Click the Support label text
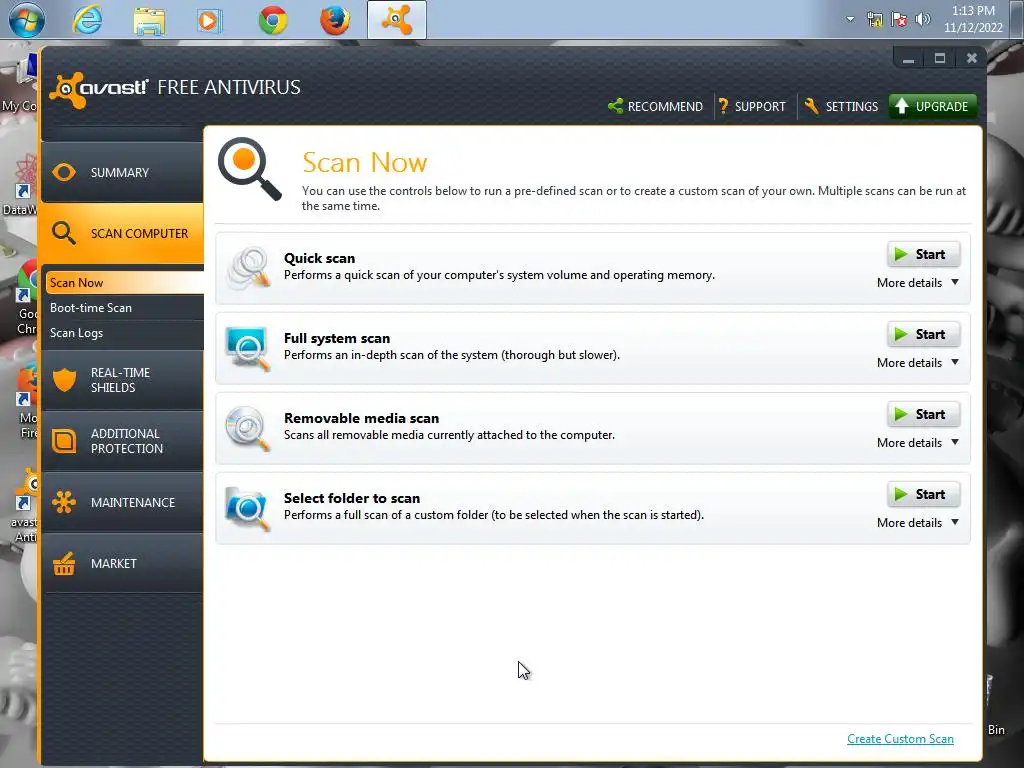This screenshot has height=768, width=1024. (760, 106)
